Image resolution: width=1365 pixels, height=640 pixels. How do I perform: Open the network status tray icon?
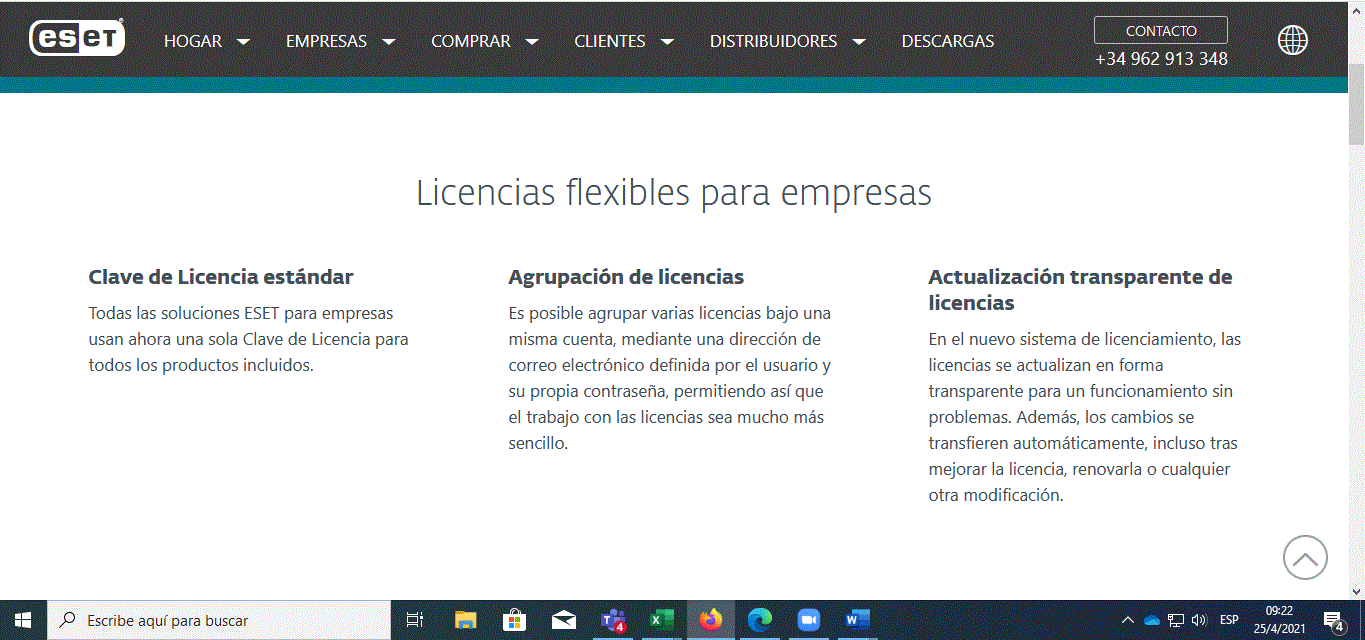[1176, 621]
